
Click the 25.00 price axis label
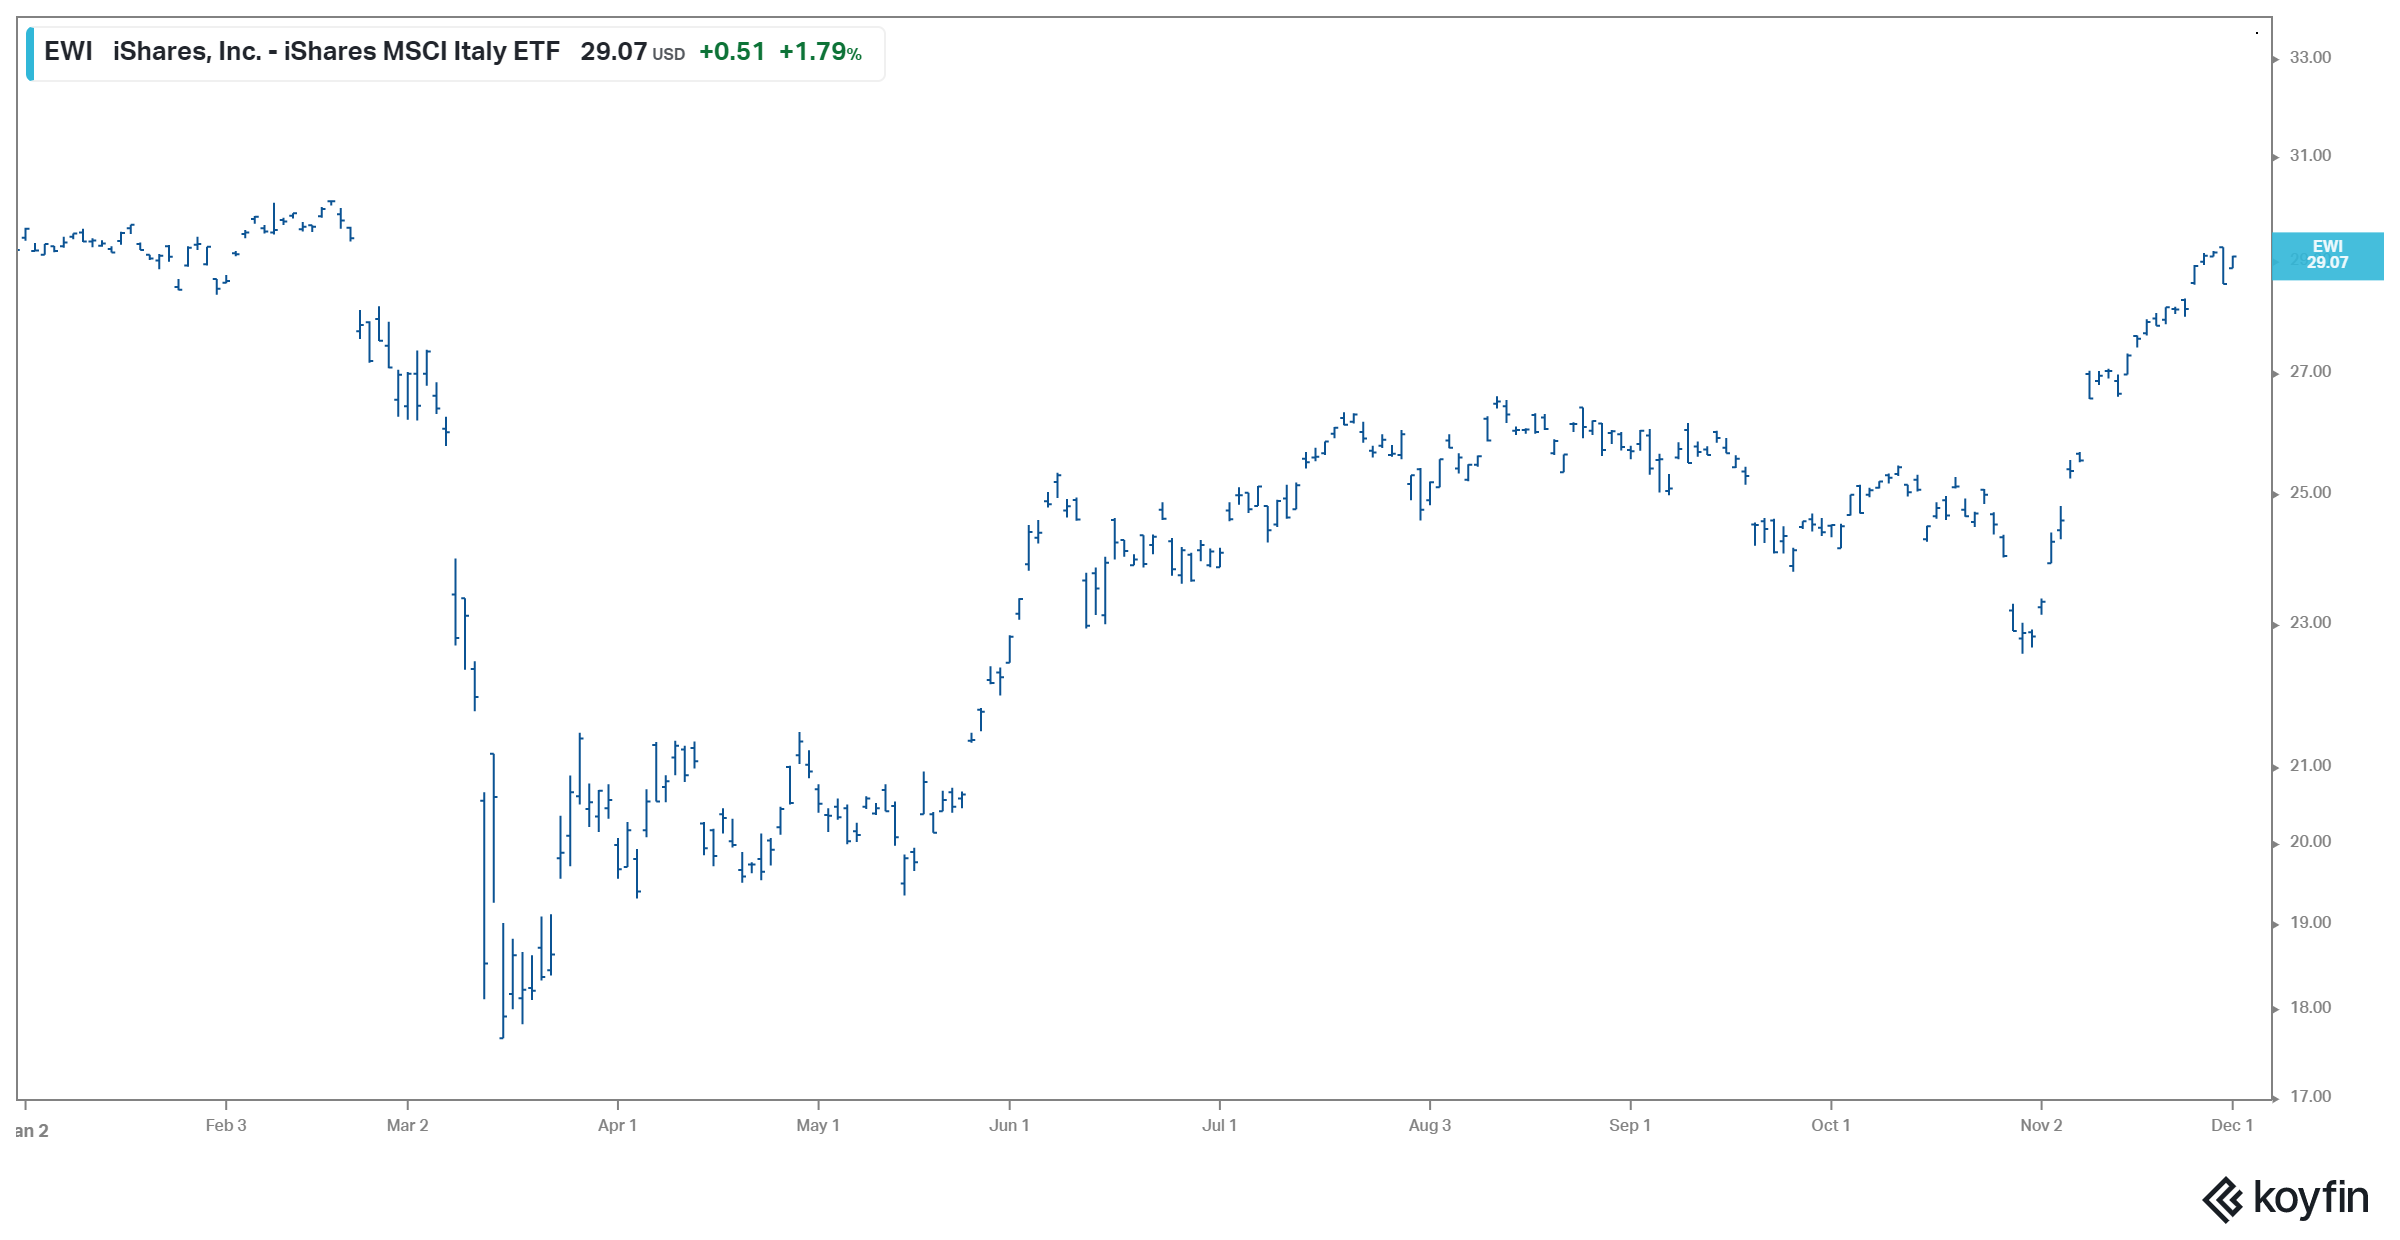tap(2310, 493)
